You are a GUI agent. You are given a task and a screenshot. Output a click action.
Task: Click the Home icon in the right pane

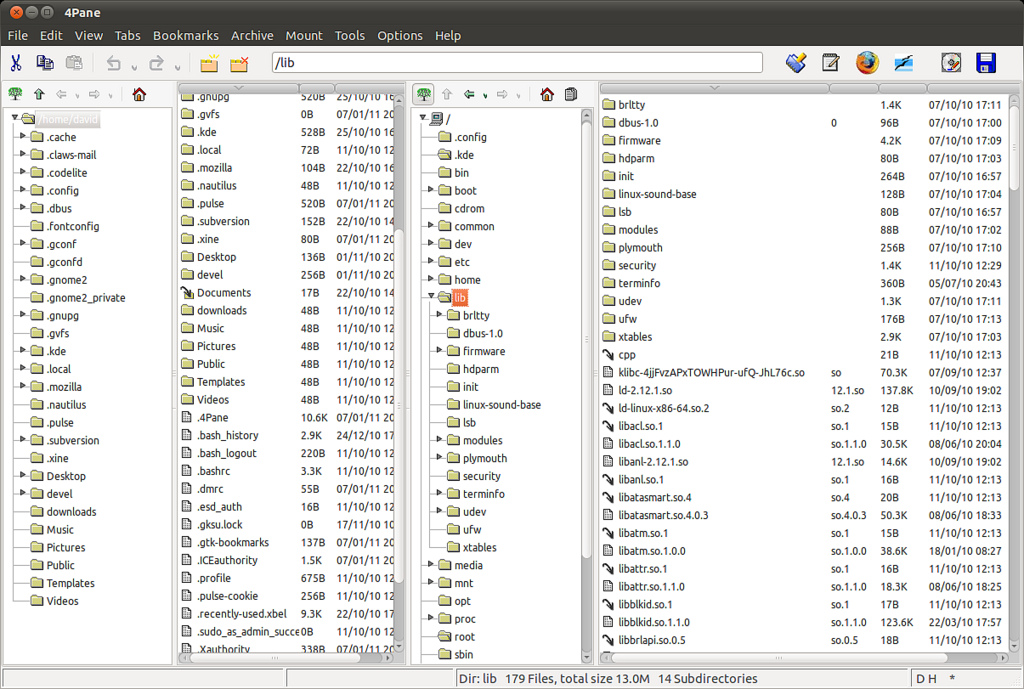click(546, 94)
